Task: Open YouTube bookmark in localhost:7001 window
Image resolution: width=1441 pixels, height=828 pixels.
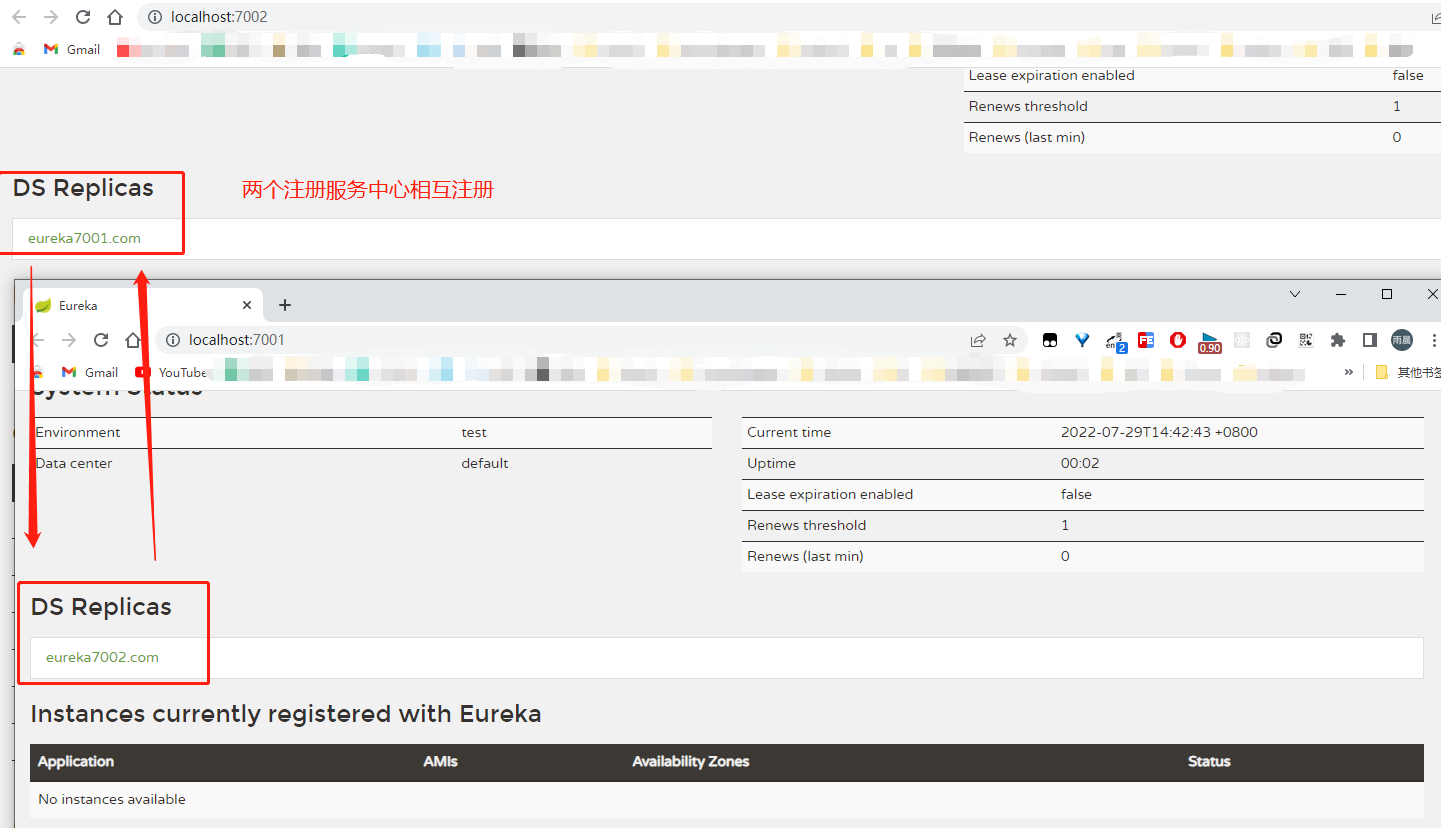Action: (x=171, y=372)
